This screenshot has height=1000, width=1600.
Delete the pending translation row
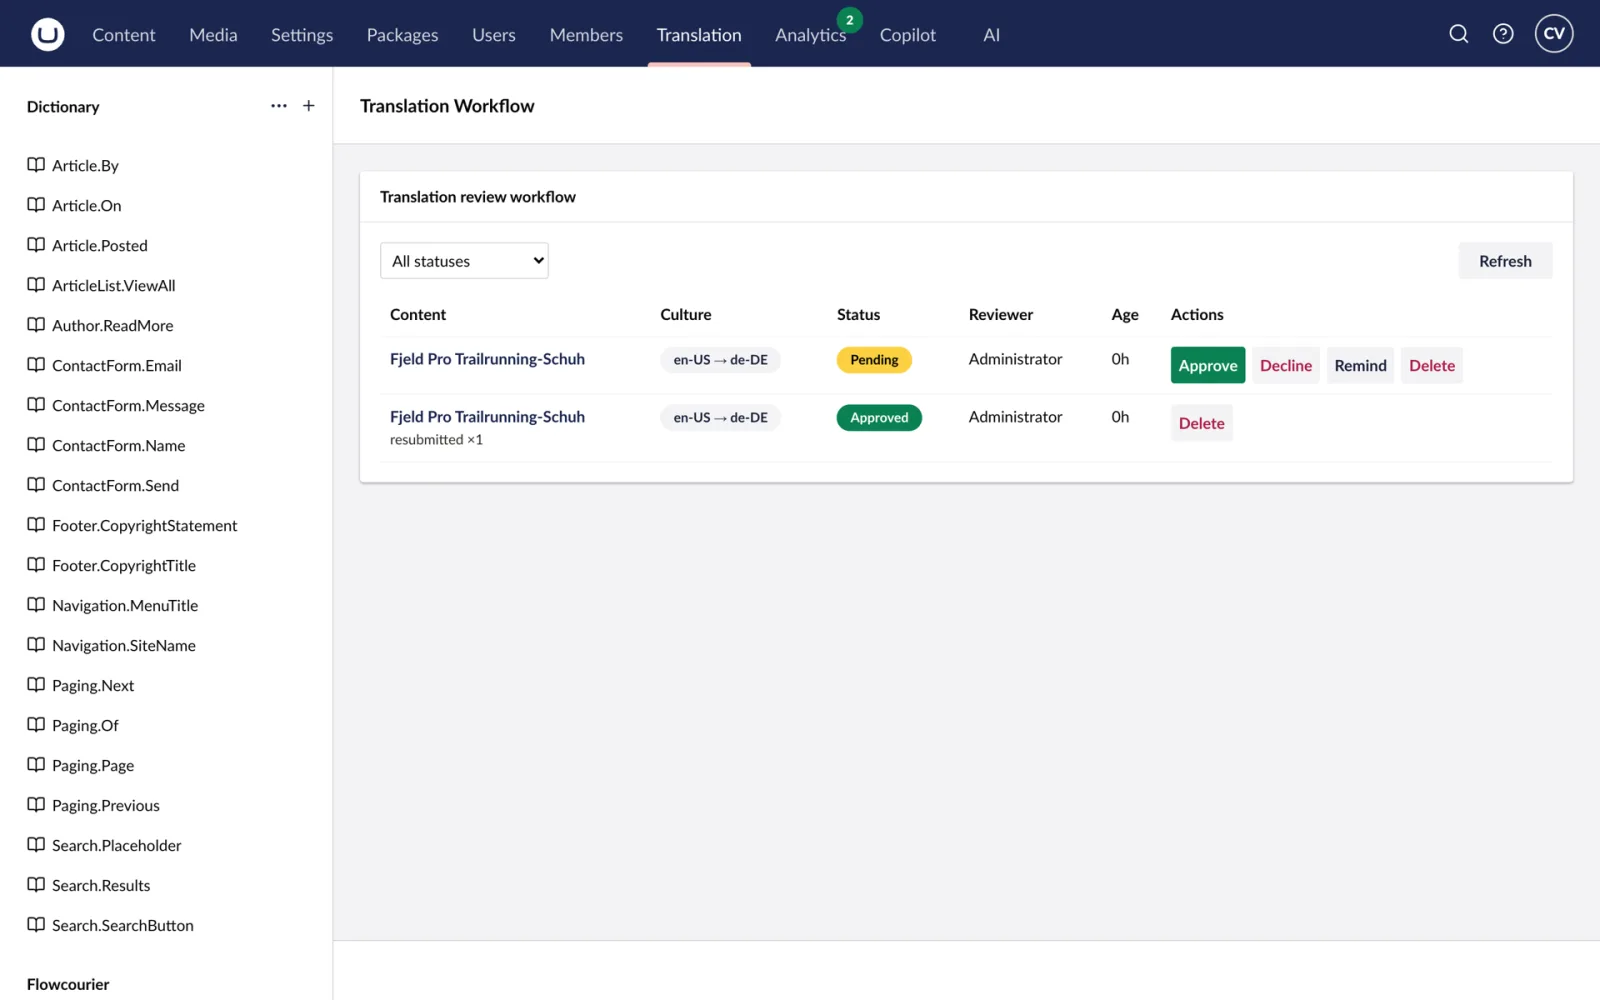(1432, 366)
